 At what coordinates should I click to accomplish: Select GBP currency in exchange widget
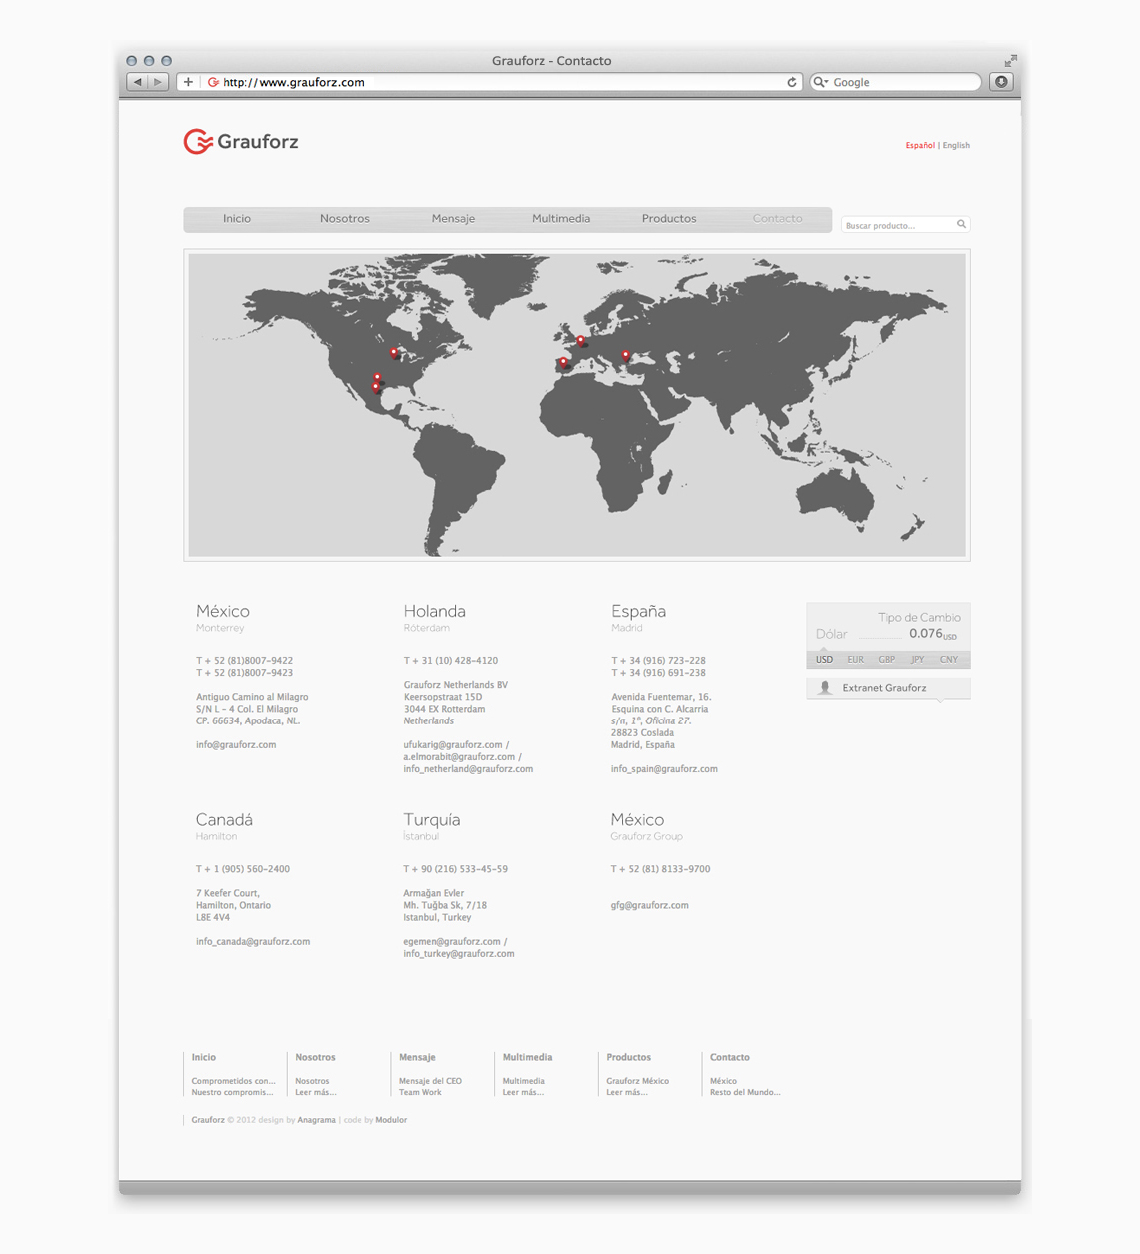click(886, 660)
